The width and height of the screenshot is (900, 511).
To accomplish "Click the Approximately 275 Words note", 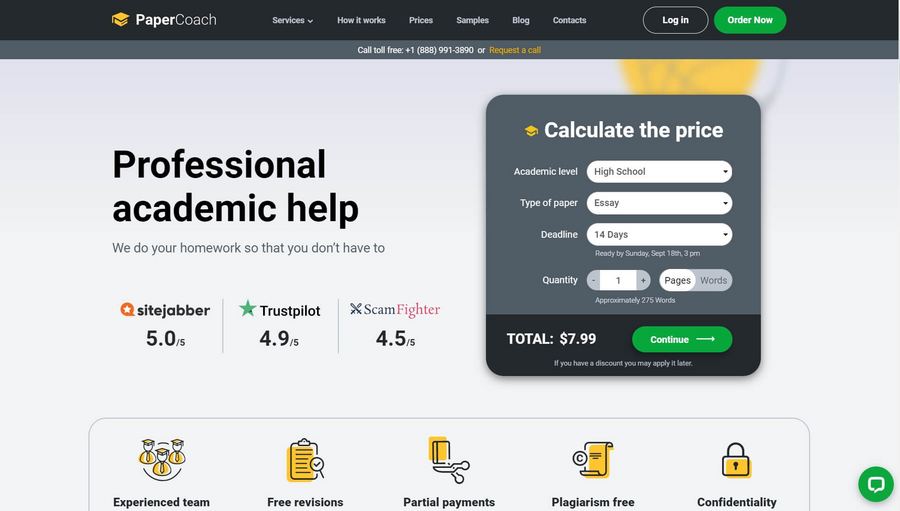I will 635,300.
